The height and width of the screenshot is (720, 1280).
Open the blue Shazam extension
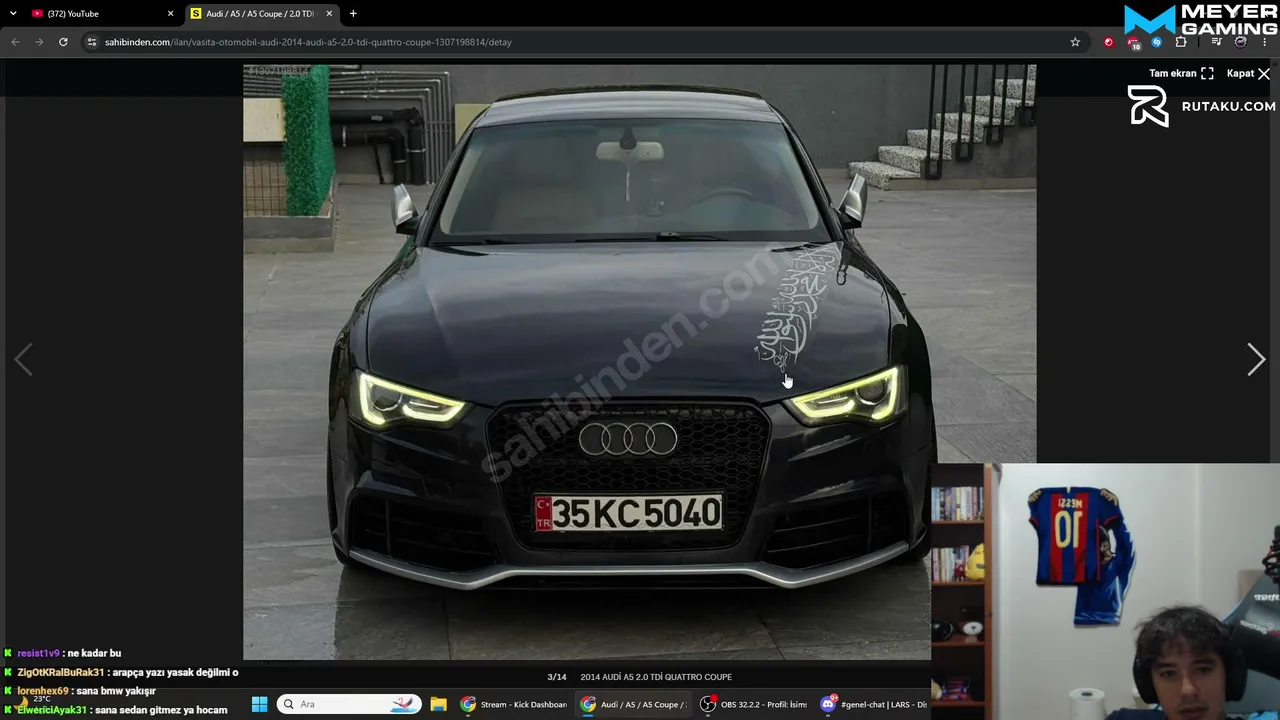1157,42
